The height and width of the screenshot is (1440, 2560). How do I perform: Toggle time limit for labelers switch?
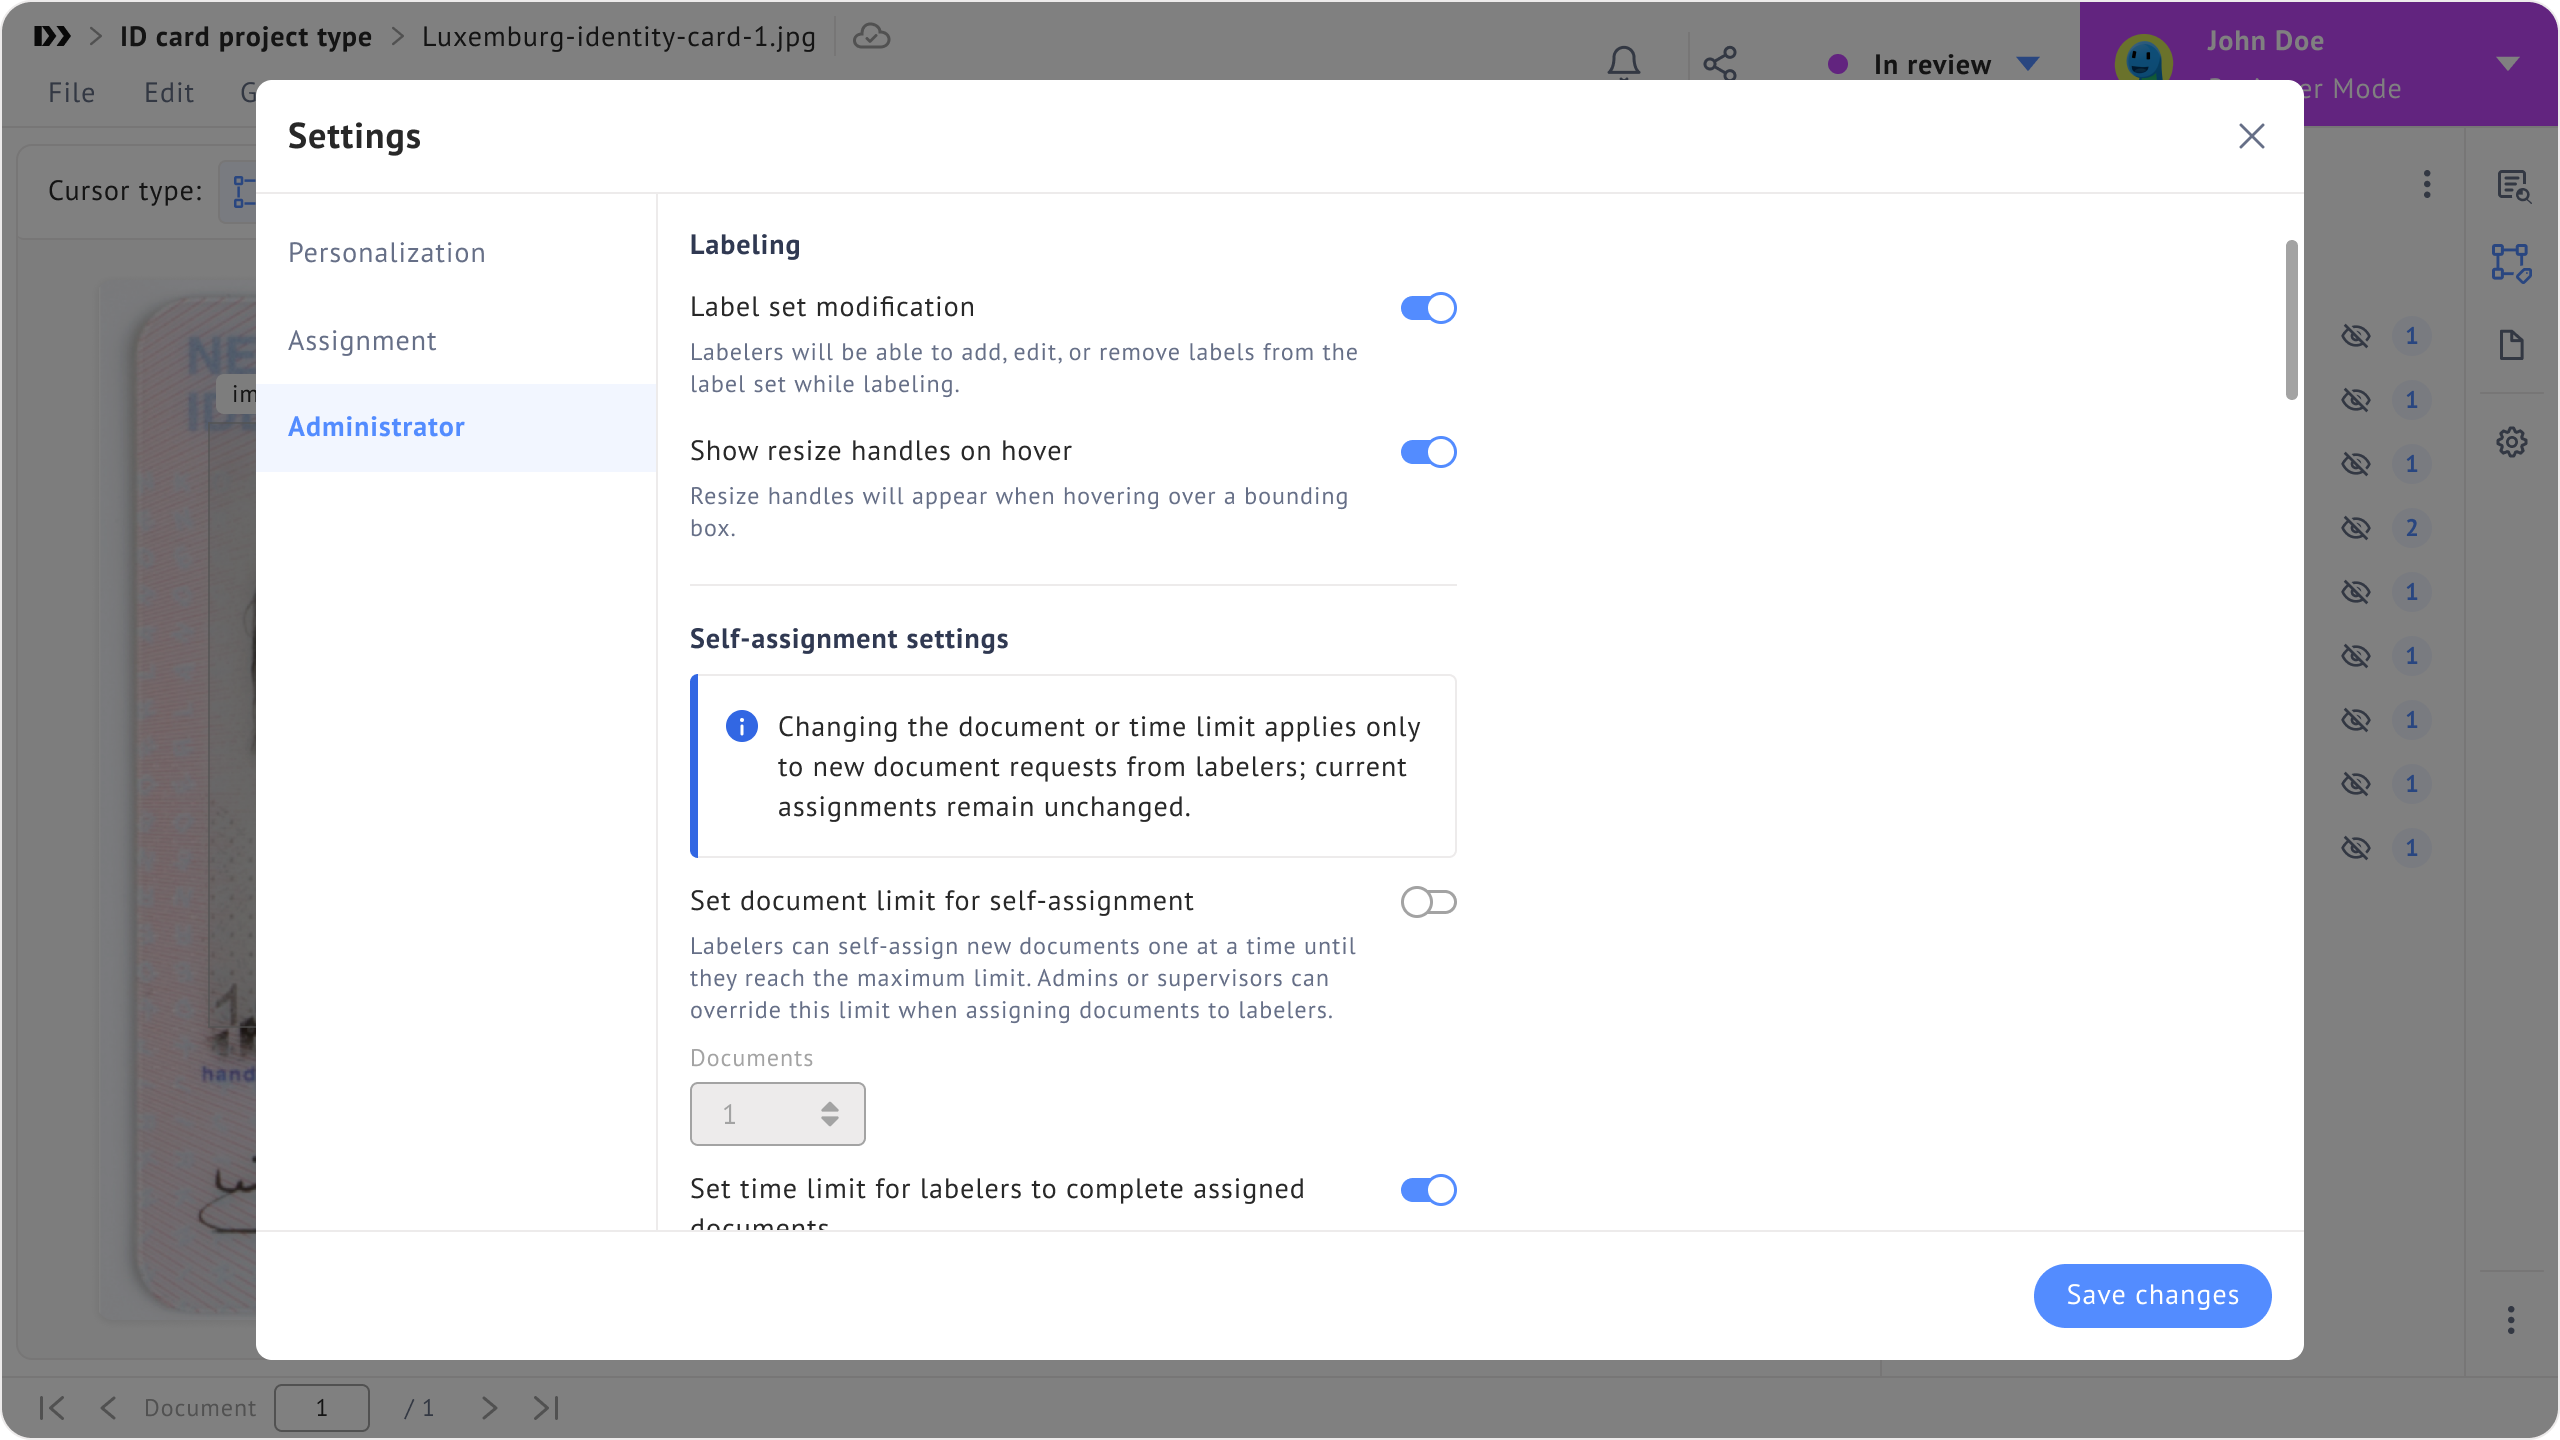[1428, 1190]
